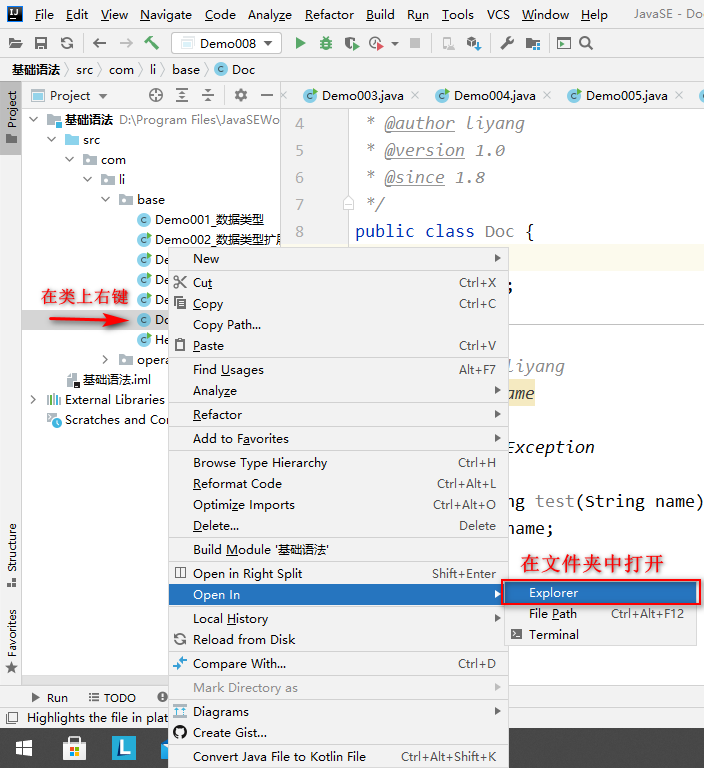Close the Demo005.java tab
Image resolution: width=704 pixels, height=768 pixels.
point(679,95)
